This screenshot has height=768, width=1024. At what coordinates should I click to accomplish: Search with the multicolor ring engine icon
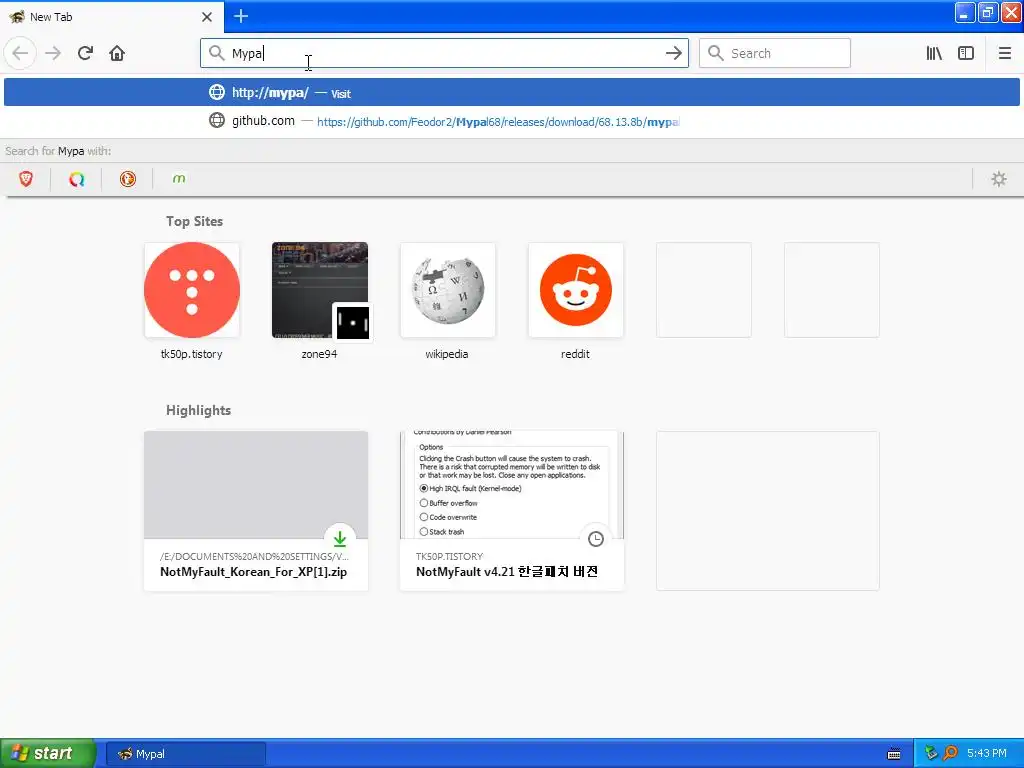click(76, 178)
